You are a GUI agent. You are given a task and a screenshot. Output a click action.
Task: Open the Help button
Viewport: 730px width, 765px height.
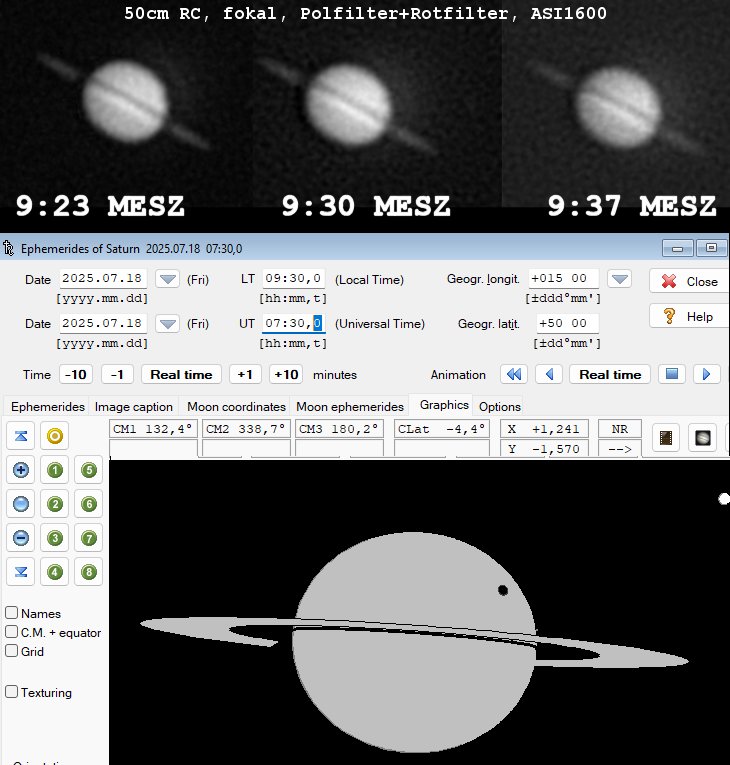pos(686,316)
